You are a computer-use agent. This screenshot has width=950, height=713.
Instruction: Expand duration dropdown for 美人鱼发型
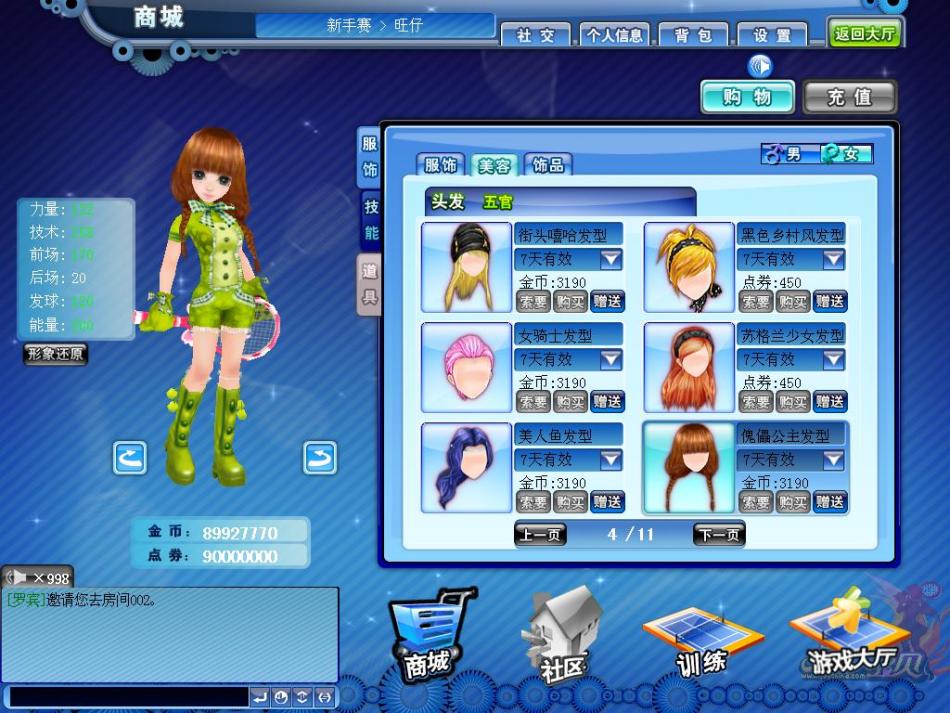[611, 460]
